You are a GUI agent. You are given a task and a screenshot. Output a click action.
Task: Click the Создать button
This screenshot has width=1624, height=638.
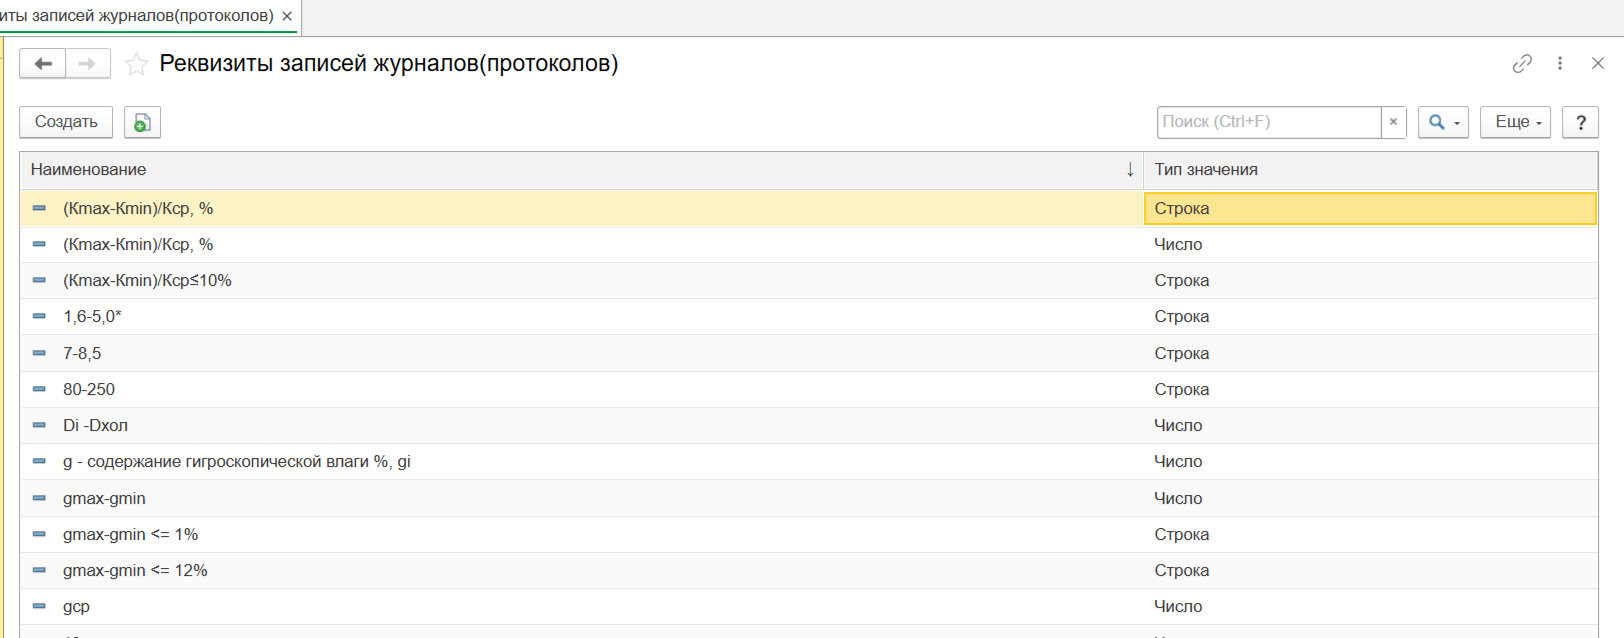(x=66, y=122)
